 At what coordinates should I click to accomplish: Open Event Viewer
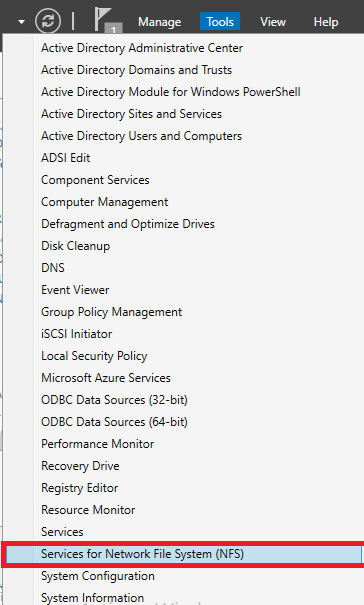click(75, 290)
